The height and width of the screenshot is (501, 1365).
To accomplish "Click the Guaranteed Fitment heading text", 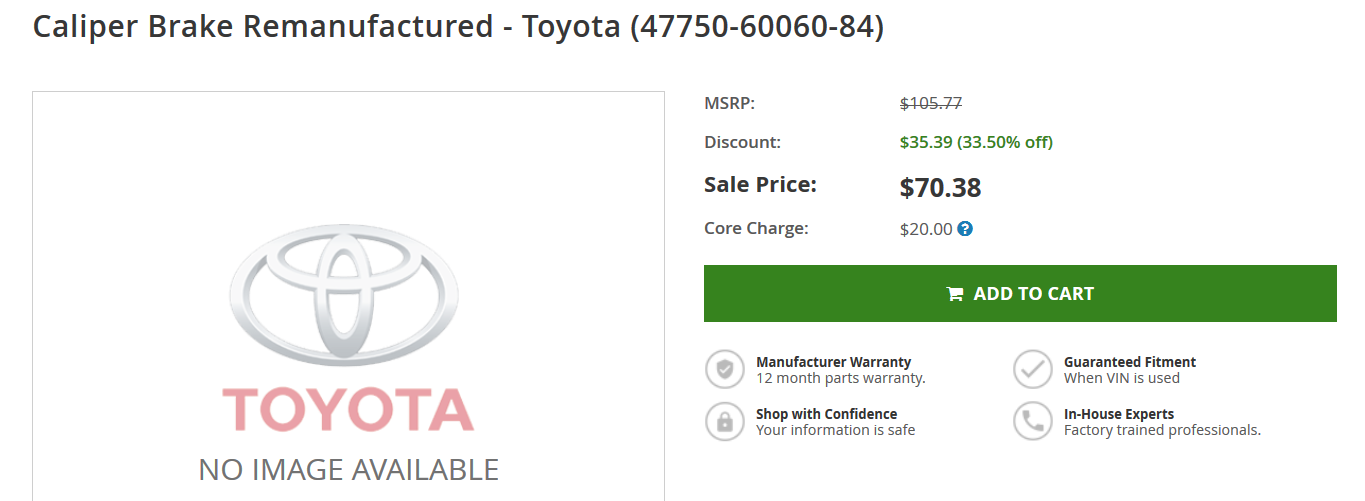I will pos(1130,362).
